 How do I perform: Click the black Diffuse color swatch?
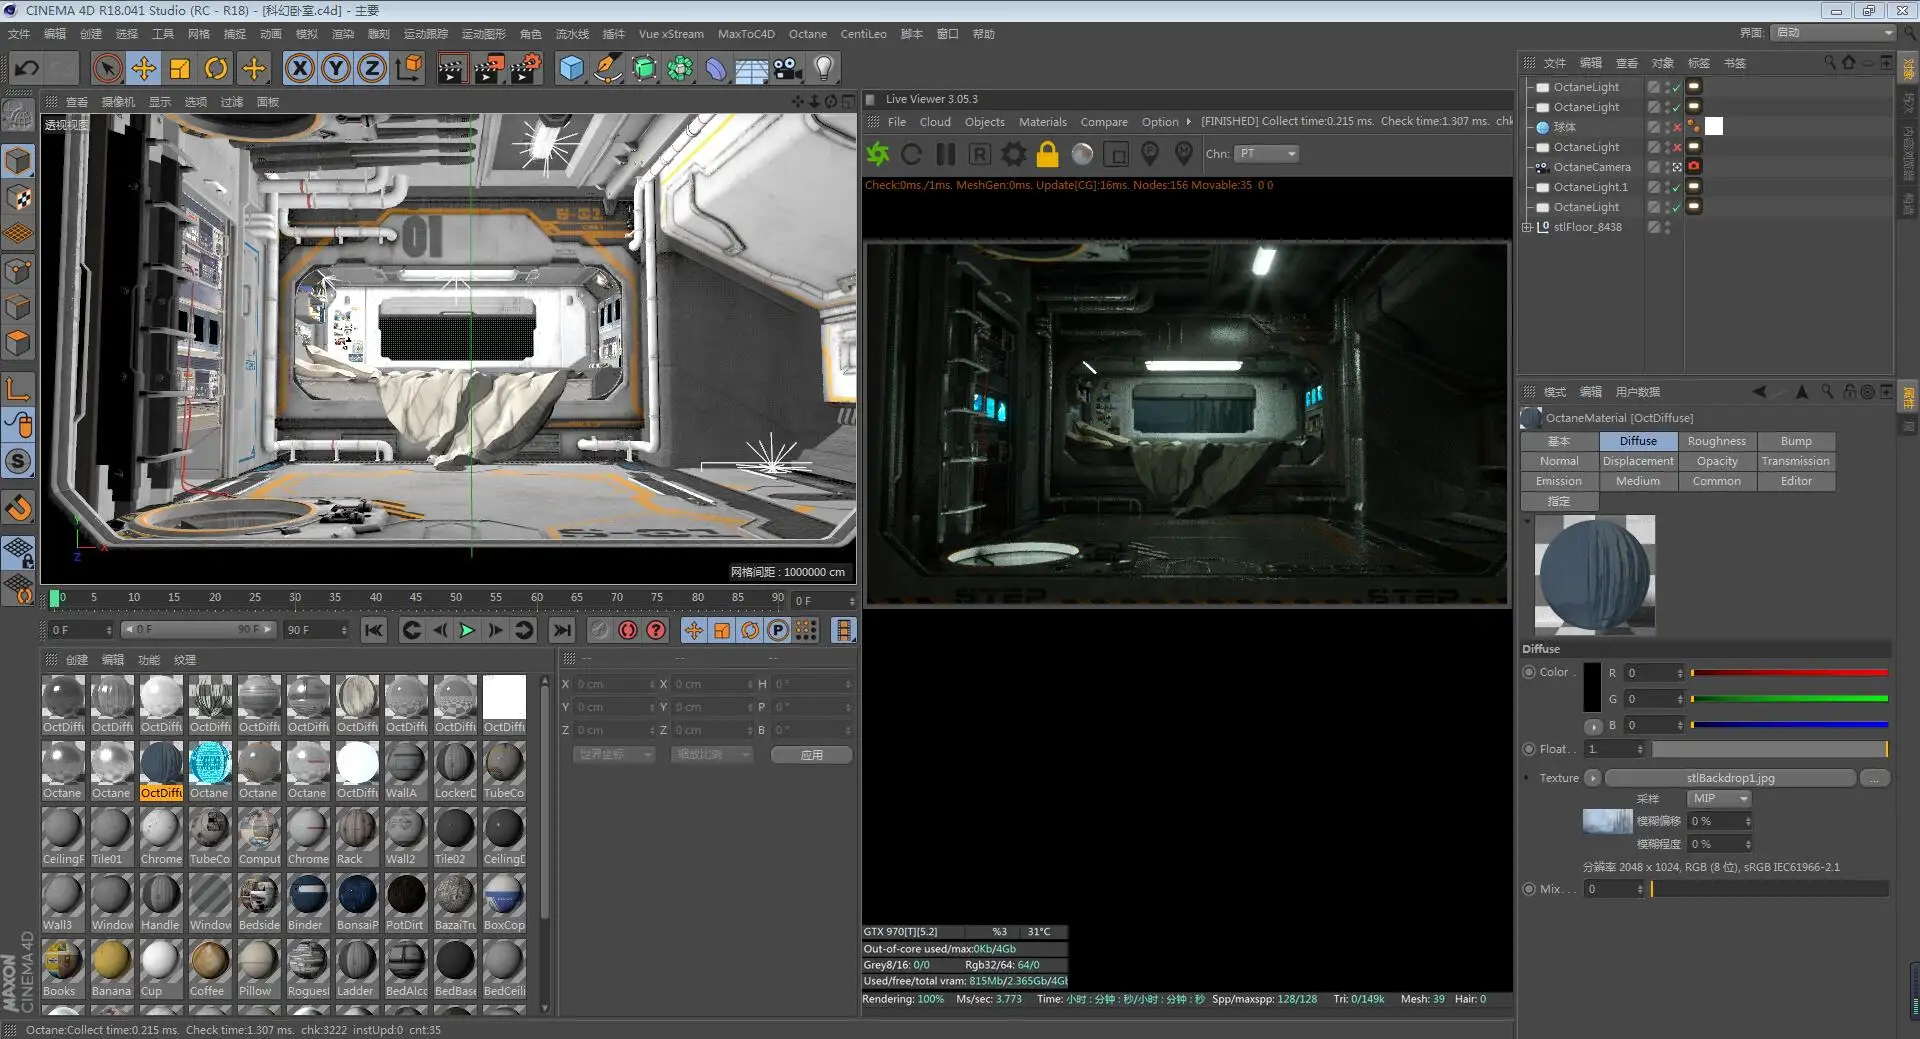[x=1591, y=687]
